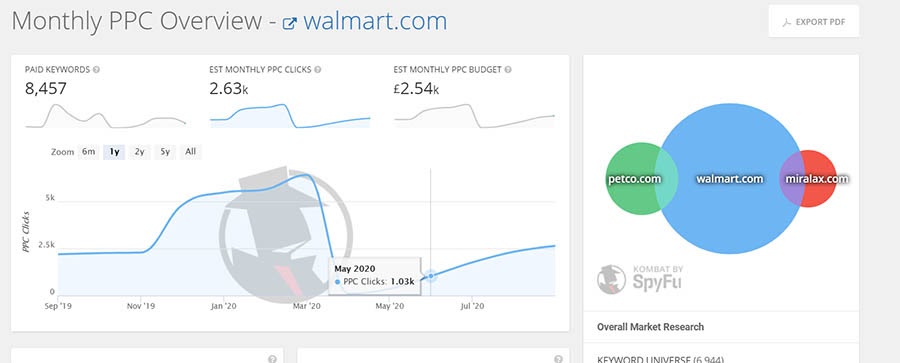900x363 pixels.
Task: Click the help icon next to Est Monthly PPC Clicks
Action: [x=318, y=69]
